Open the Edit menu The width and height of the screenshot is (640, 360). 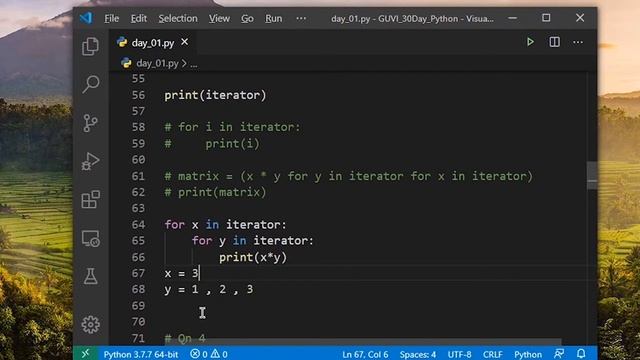tap(138, 18)
